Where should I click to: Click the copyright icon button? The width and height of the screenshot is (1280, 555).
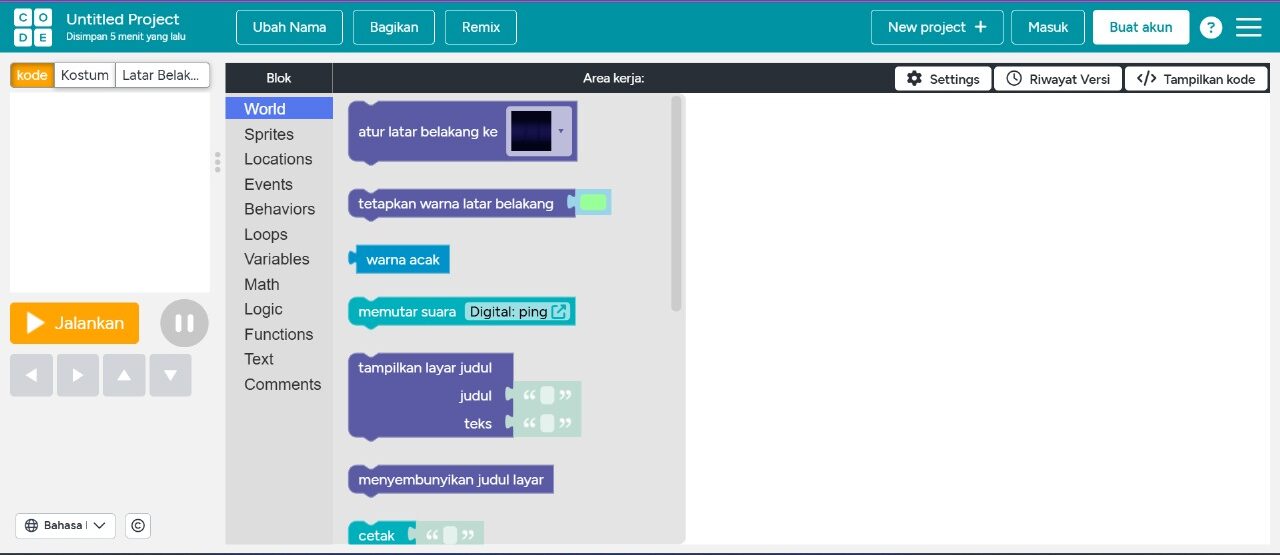click(138, 526)
